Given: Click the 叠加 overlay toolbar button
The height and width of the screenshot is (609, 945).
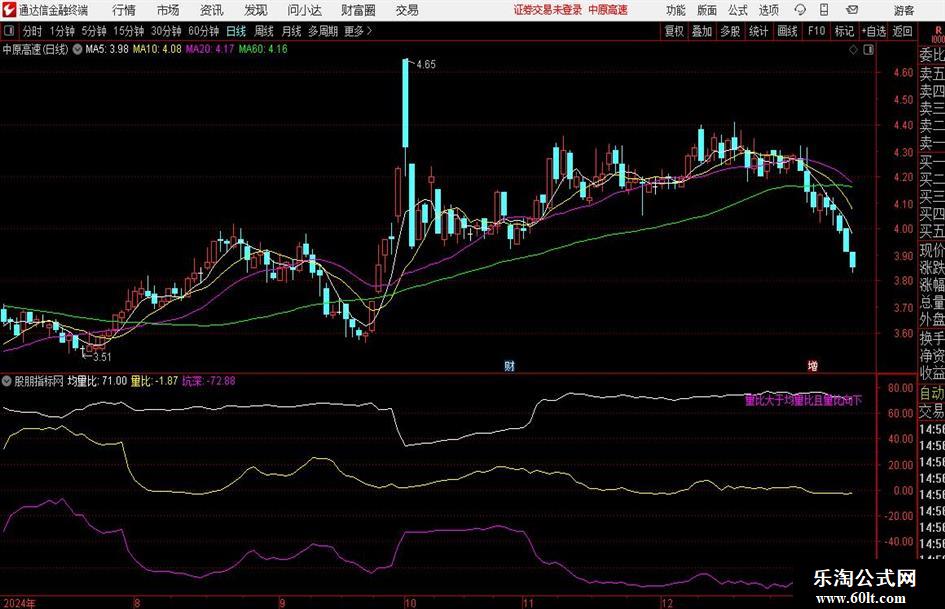Looking at the screenshot, I should click(x=702, y=31).
